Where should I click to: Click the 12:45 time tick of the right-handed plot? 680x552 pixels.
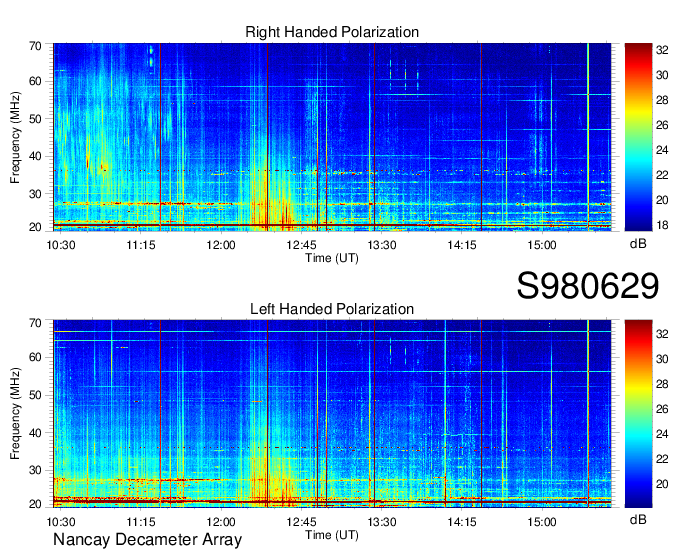301,245
